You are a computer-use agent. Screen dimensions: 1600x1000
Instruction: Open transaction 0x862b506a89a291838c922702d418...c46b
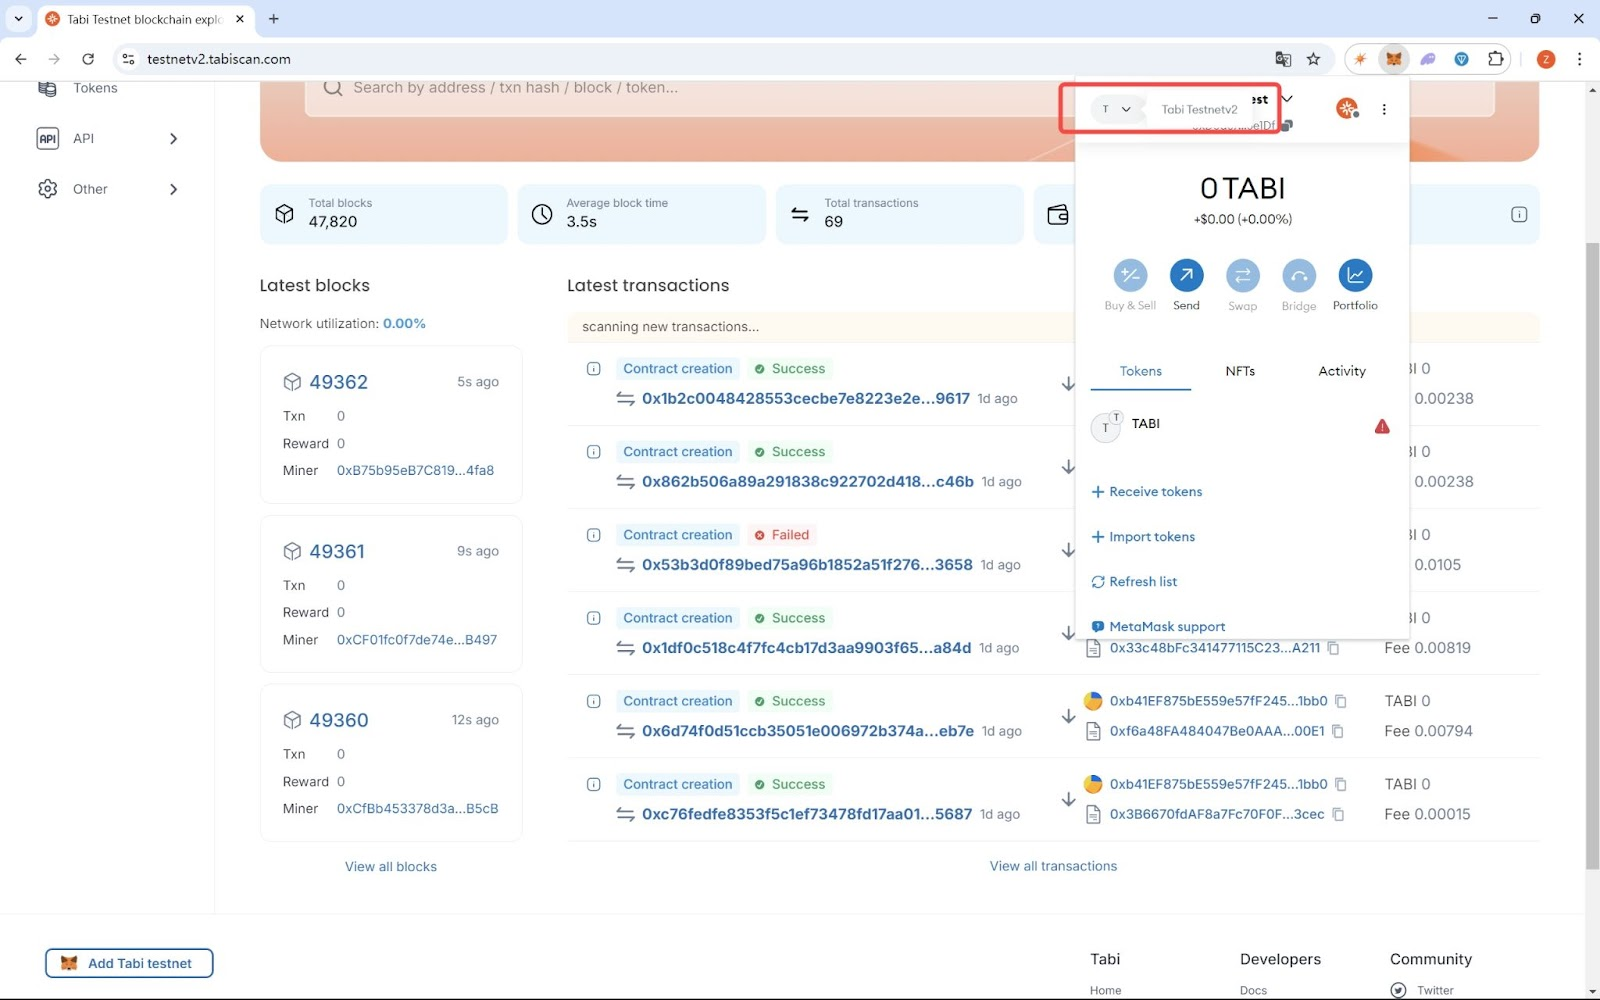[x=808, y=482]
